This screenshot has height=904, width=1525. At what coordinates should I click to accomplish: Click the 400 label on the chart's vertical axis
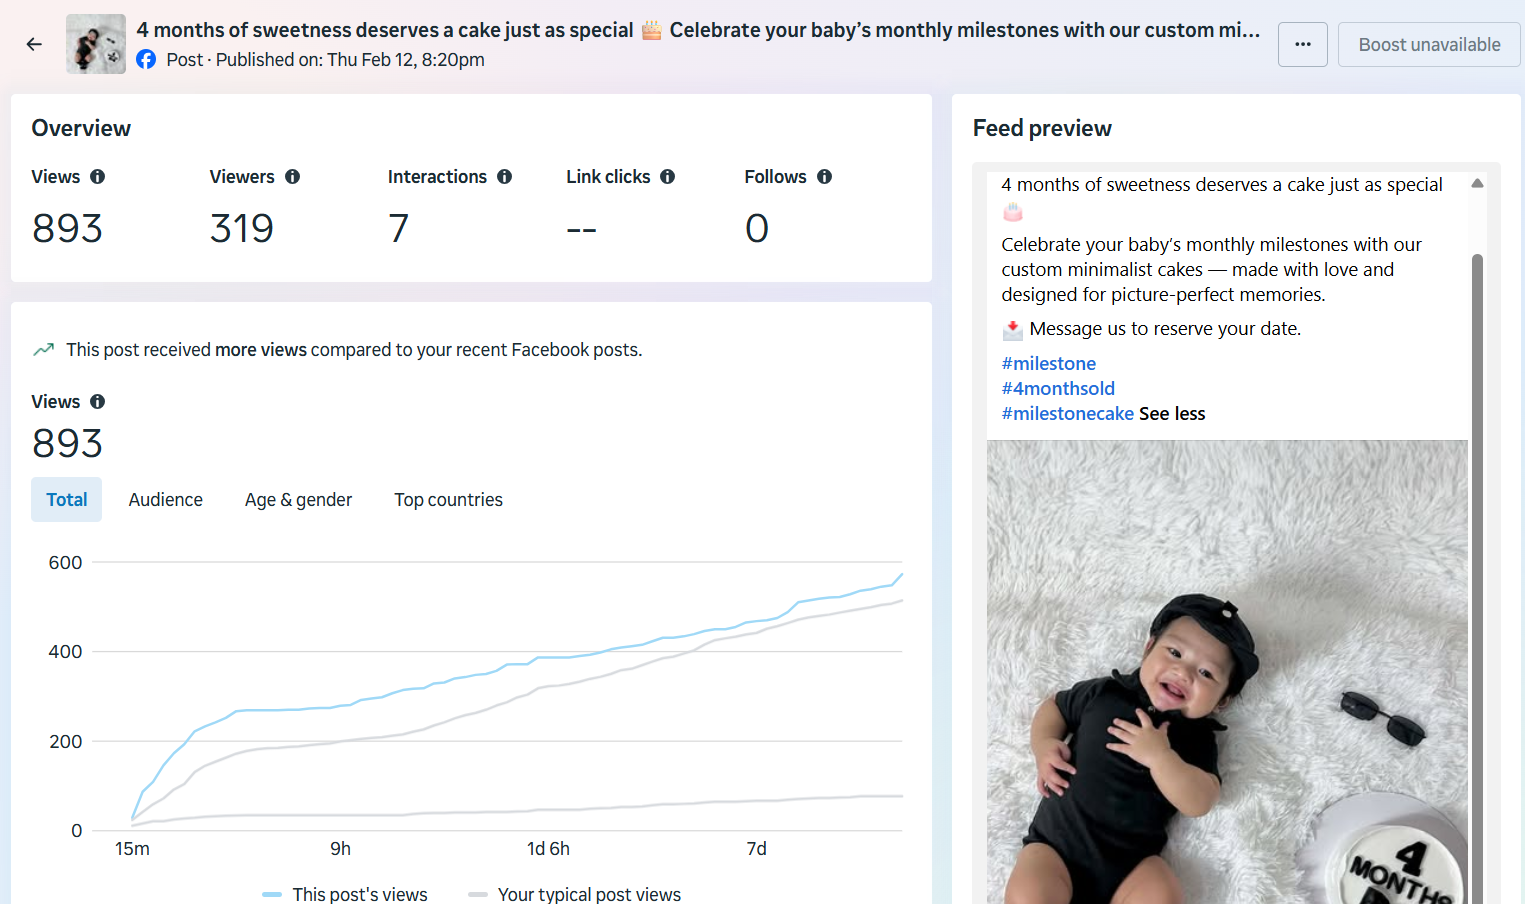(65, 652)
